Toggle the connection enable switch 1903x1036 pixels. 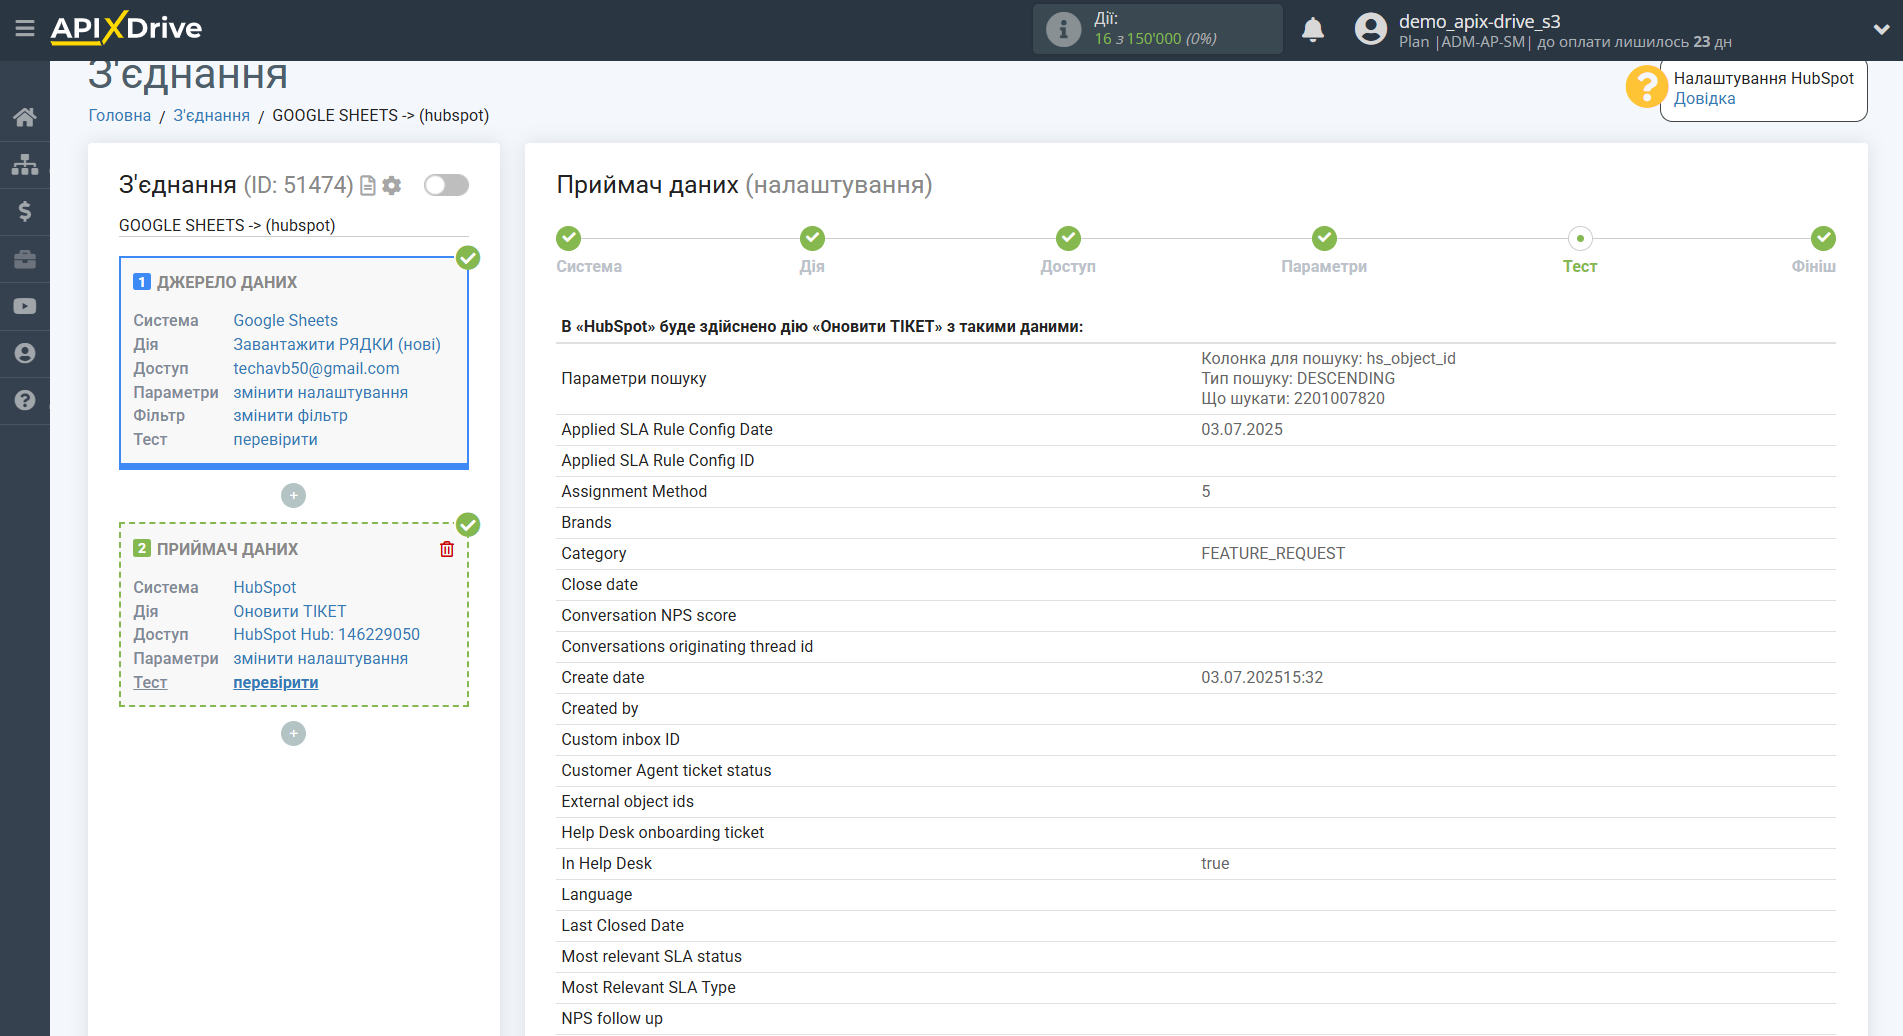click(x=446, y=185)
